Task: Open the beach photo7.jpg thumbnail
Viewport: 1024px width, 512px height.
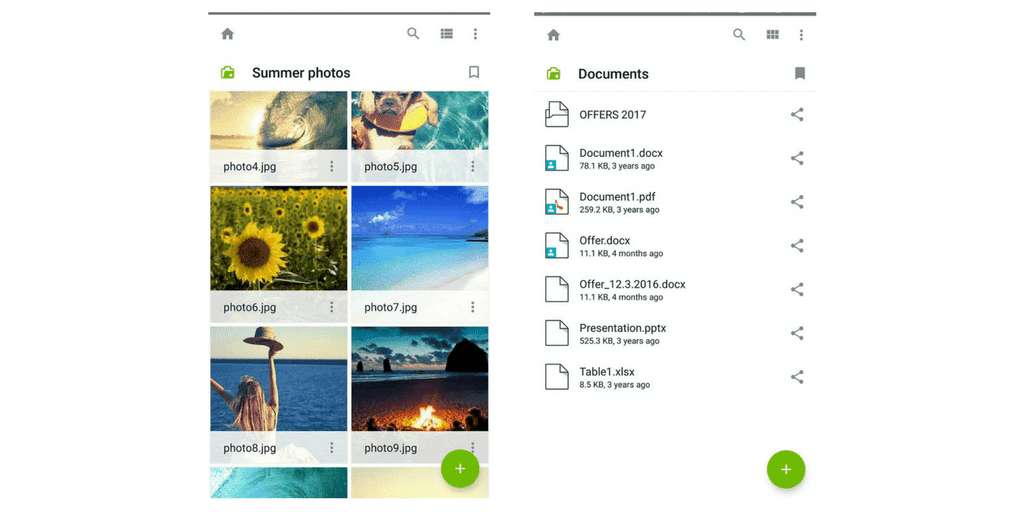Action: point(420,238)
